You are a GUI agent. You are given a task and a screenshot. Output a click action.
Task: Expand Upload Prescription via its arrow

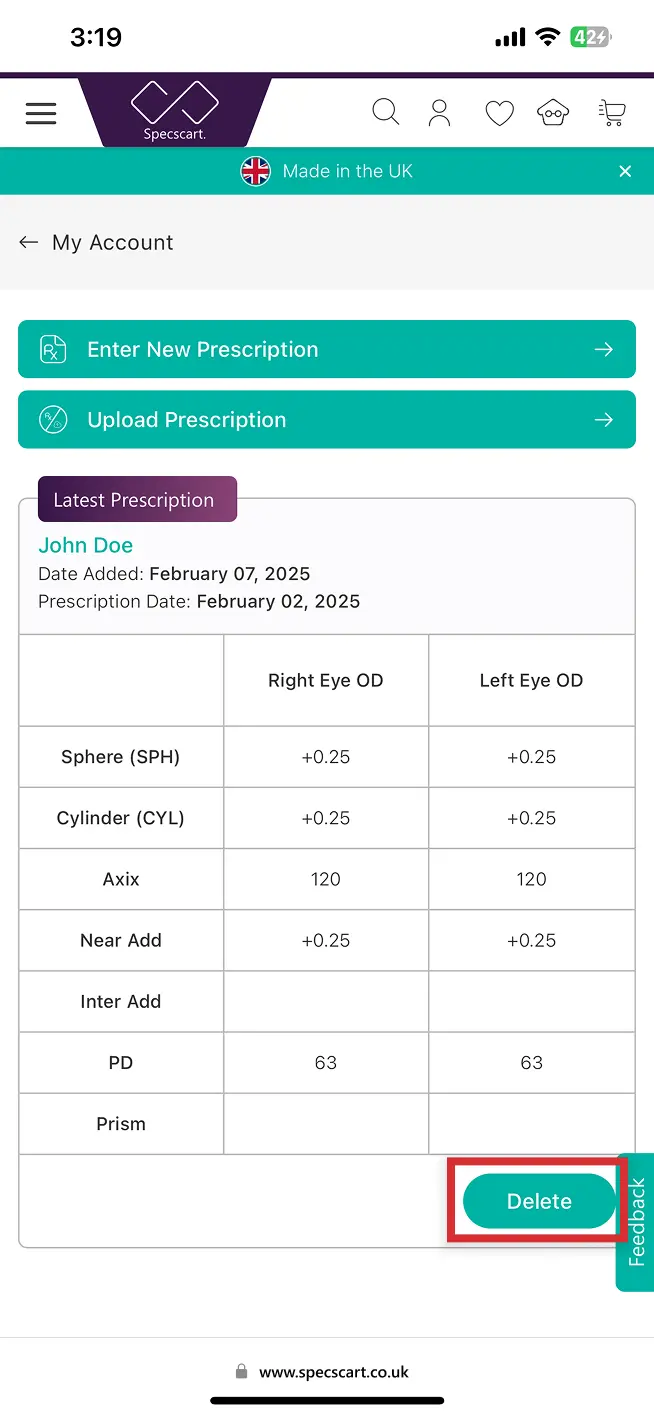click(x=604, y=419)
